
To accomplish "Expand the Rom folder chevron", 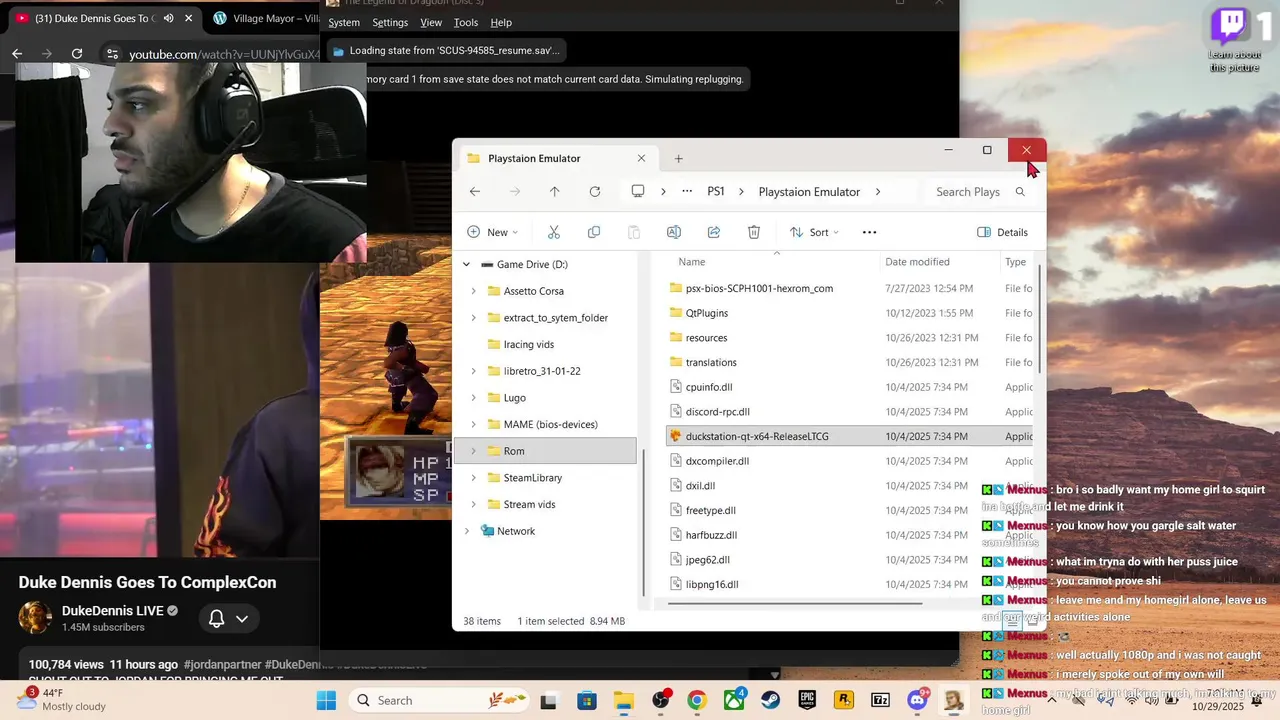I will (473, 452).
